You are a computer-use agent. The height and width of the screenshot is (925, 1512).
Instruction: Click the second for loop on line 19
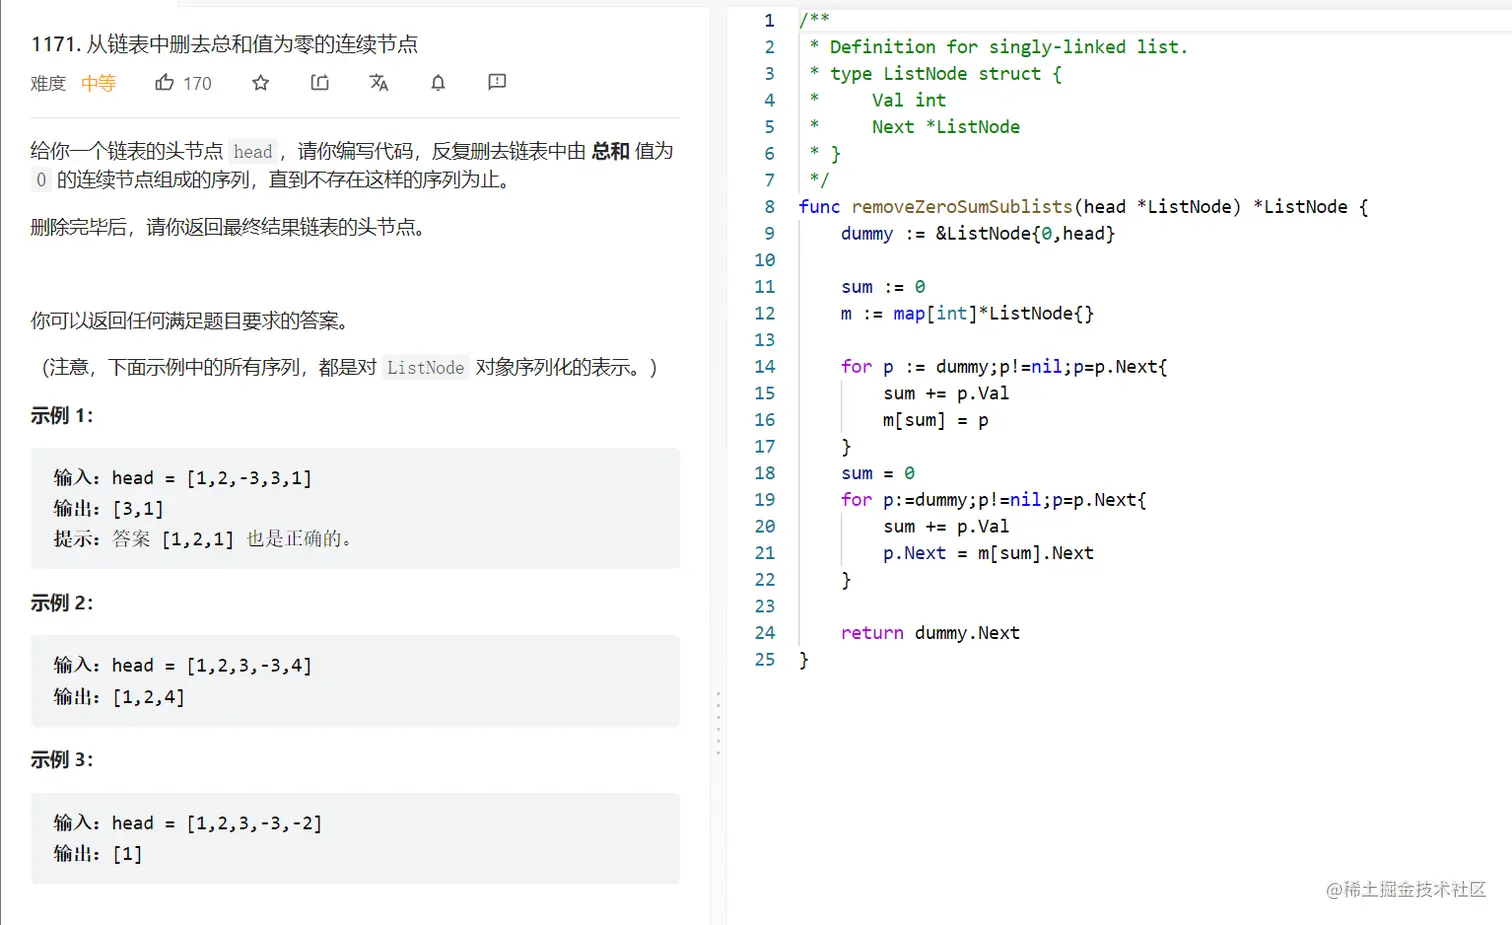(x=994, y=500)
